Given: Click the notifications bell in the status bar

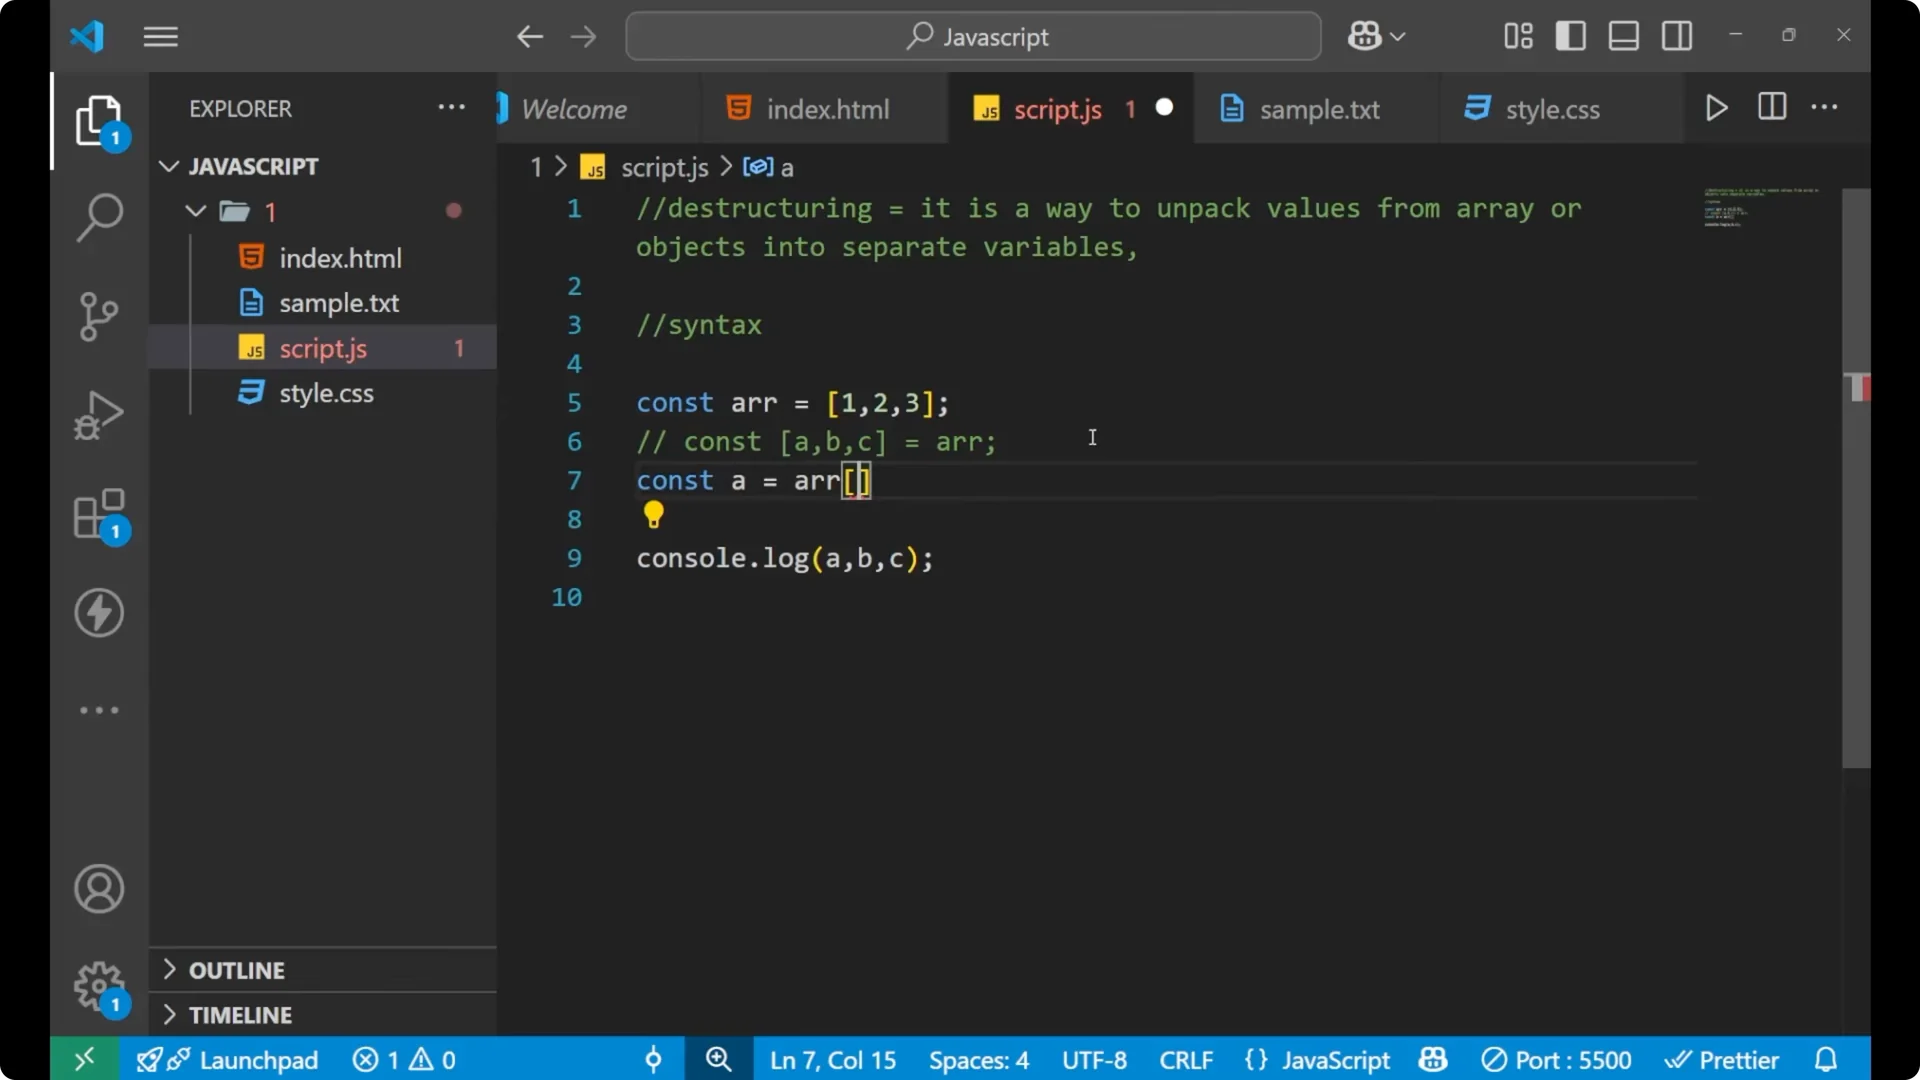Looking at the screenshot, I should 1826,1059.
